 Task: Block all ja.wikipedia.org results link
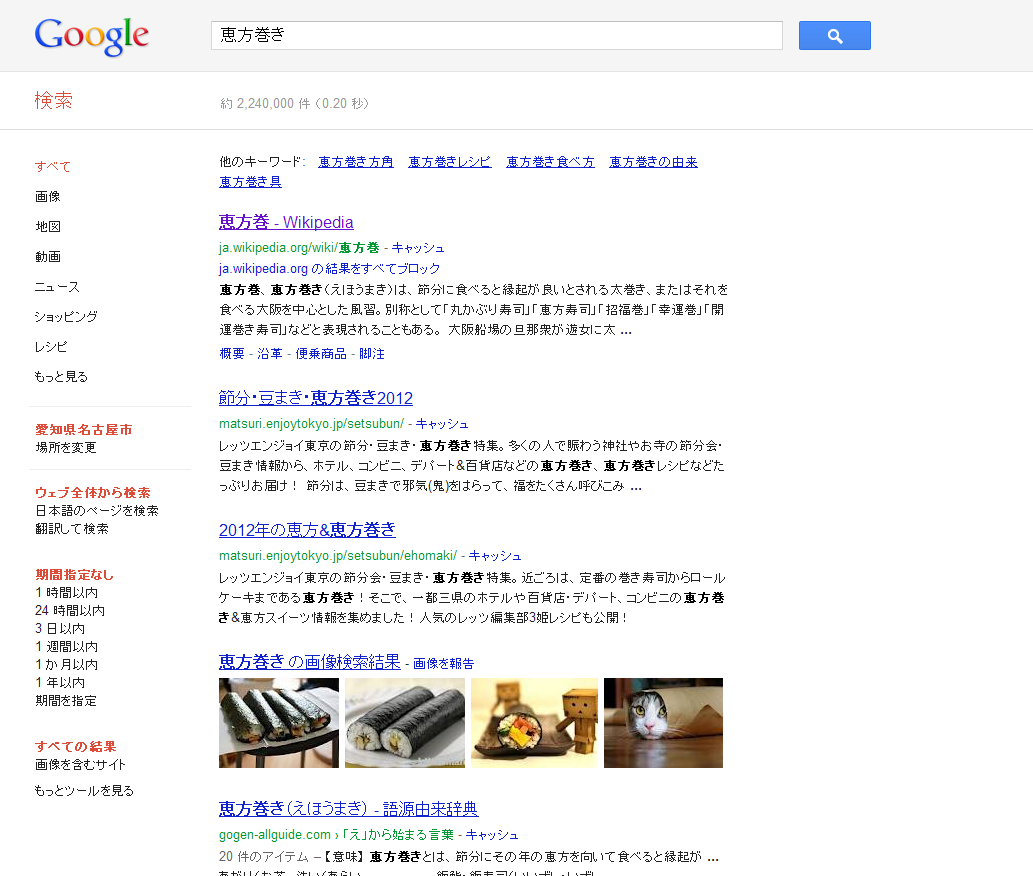coord(330,269)
